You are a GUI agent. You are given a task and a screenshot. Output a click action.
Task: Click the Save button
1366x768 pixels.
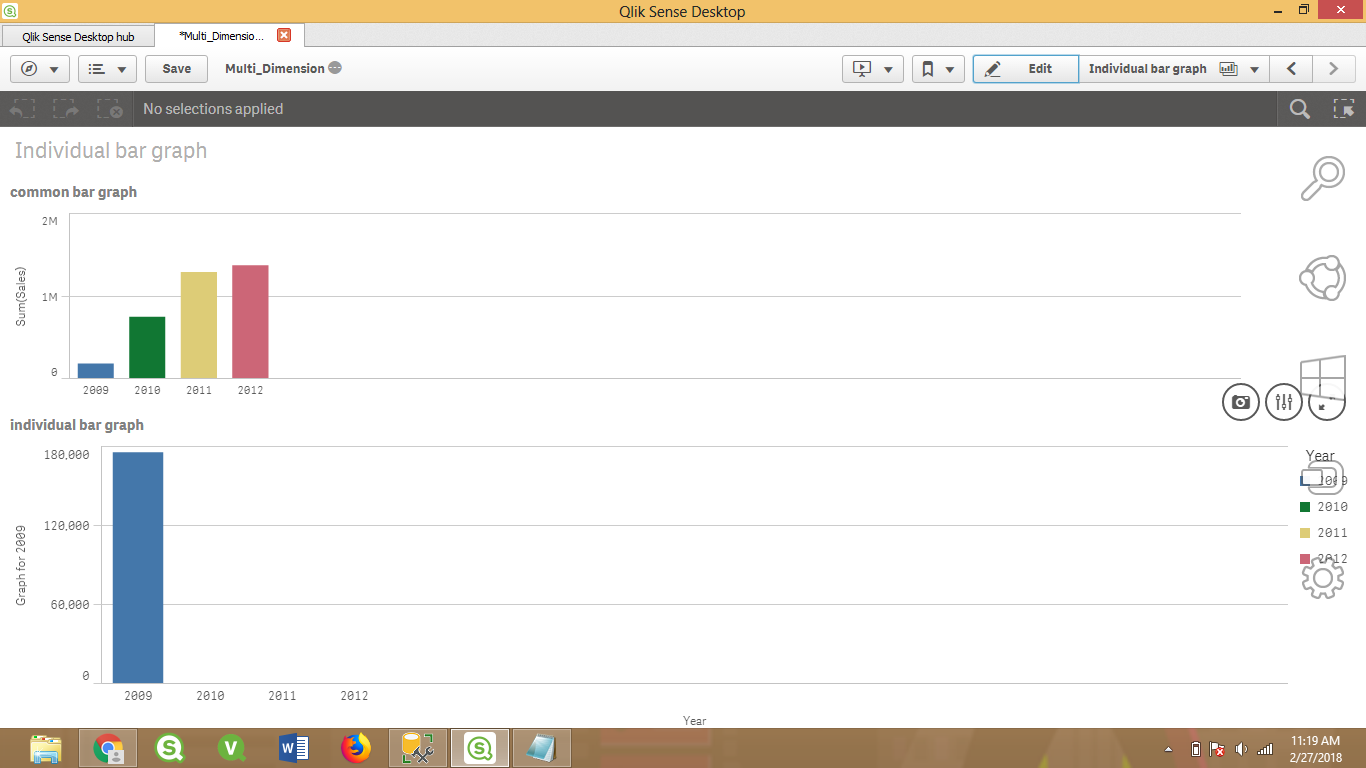[x=176, y=68]
